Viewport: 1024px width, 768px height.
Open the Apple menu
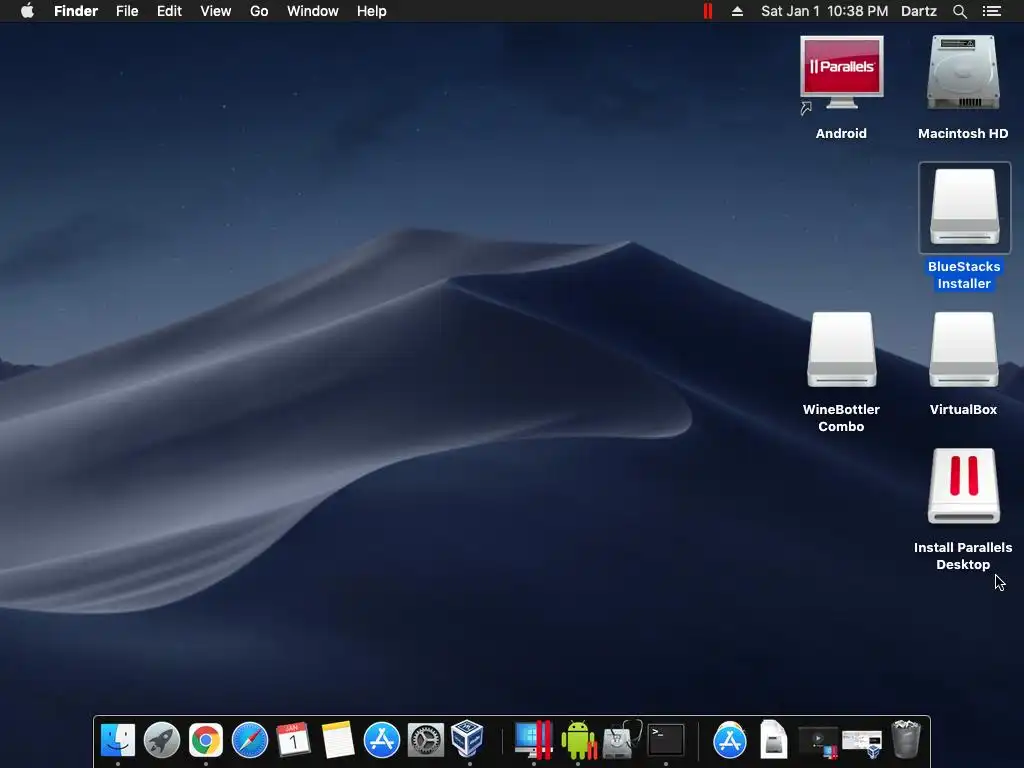pyautogui.click(x=27, y=11)
